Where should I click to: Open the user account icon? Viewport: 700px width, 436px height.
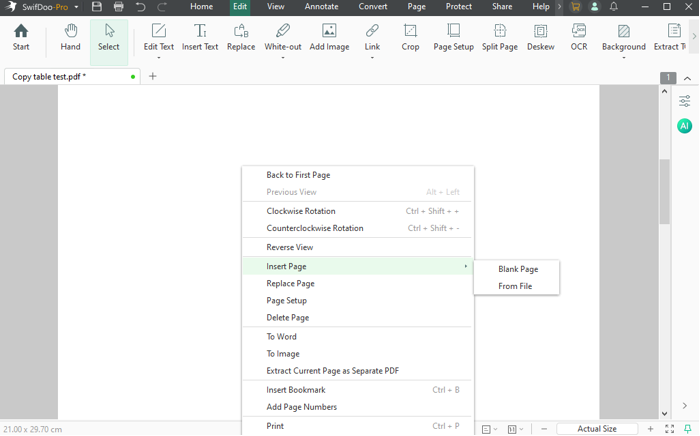594,7
